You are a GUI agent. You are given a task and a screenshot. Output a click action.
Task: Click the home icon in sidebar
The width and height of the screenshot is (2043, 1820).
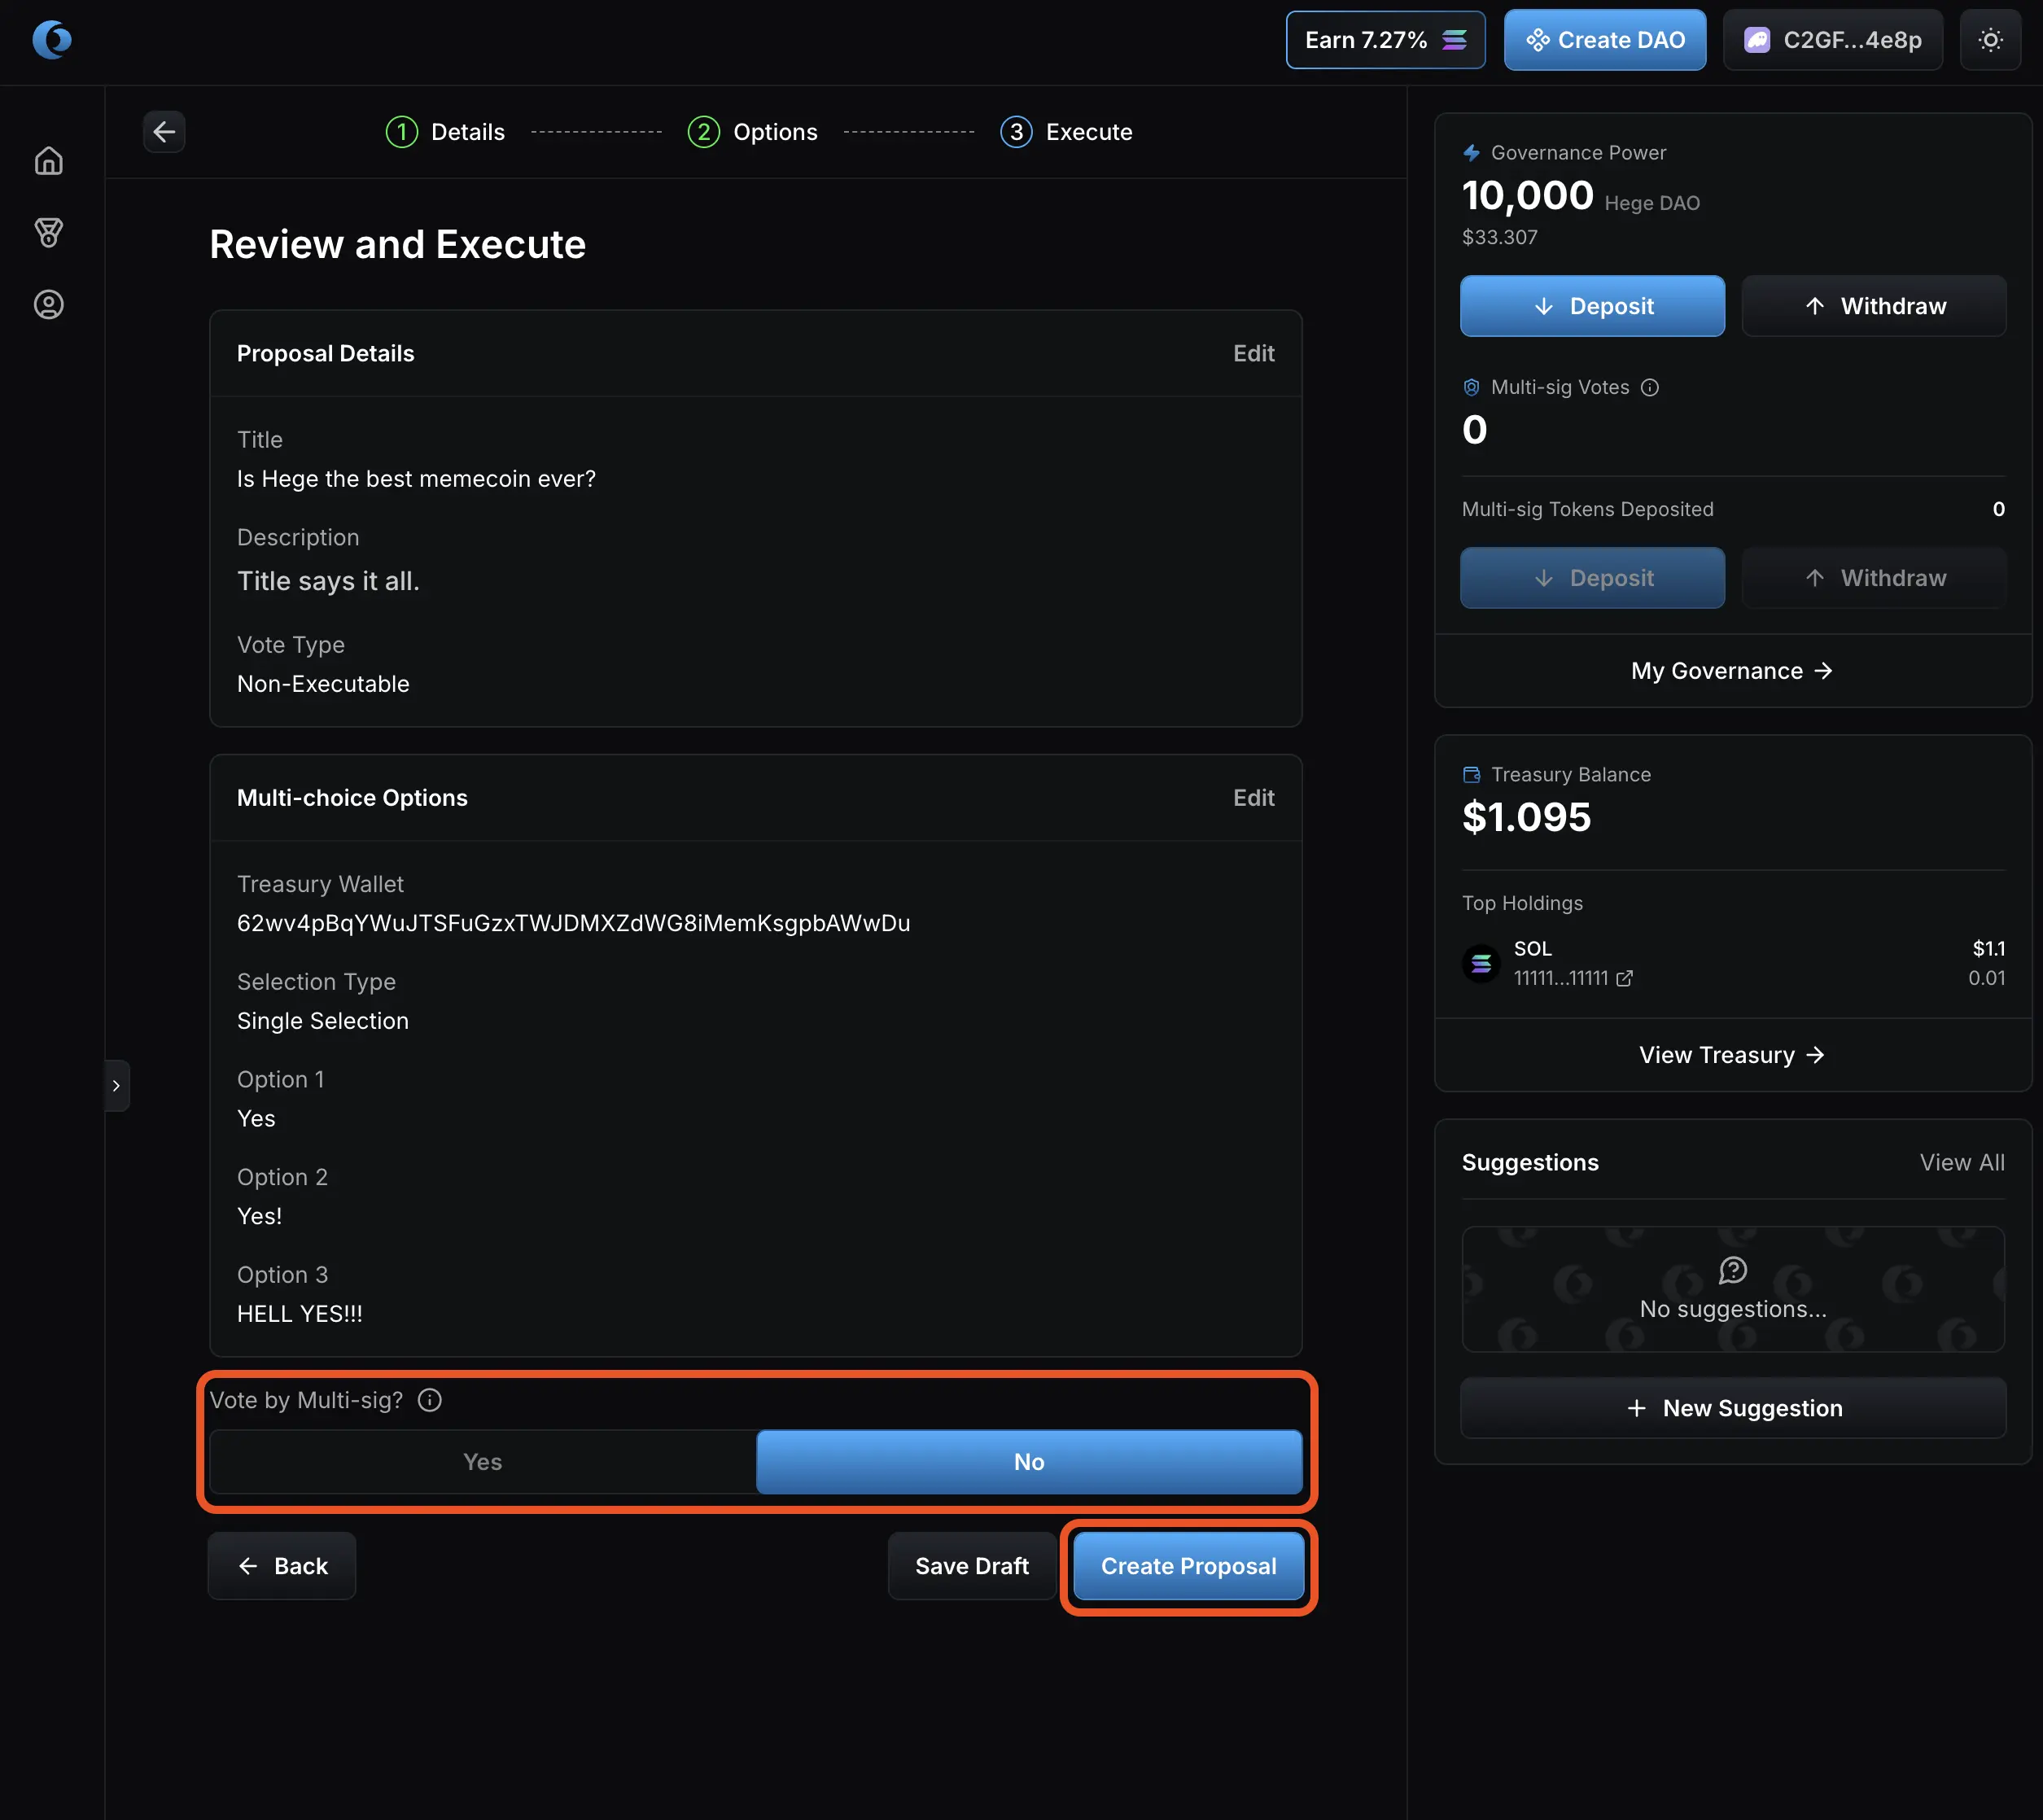[48, 161]
